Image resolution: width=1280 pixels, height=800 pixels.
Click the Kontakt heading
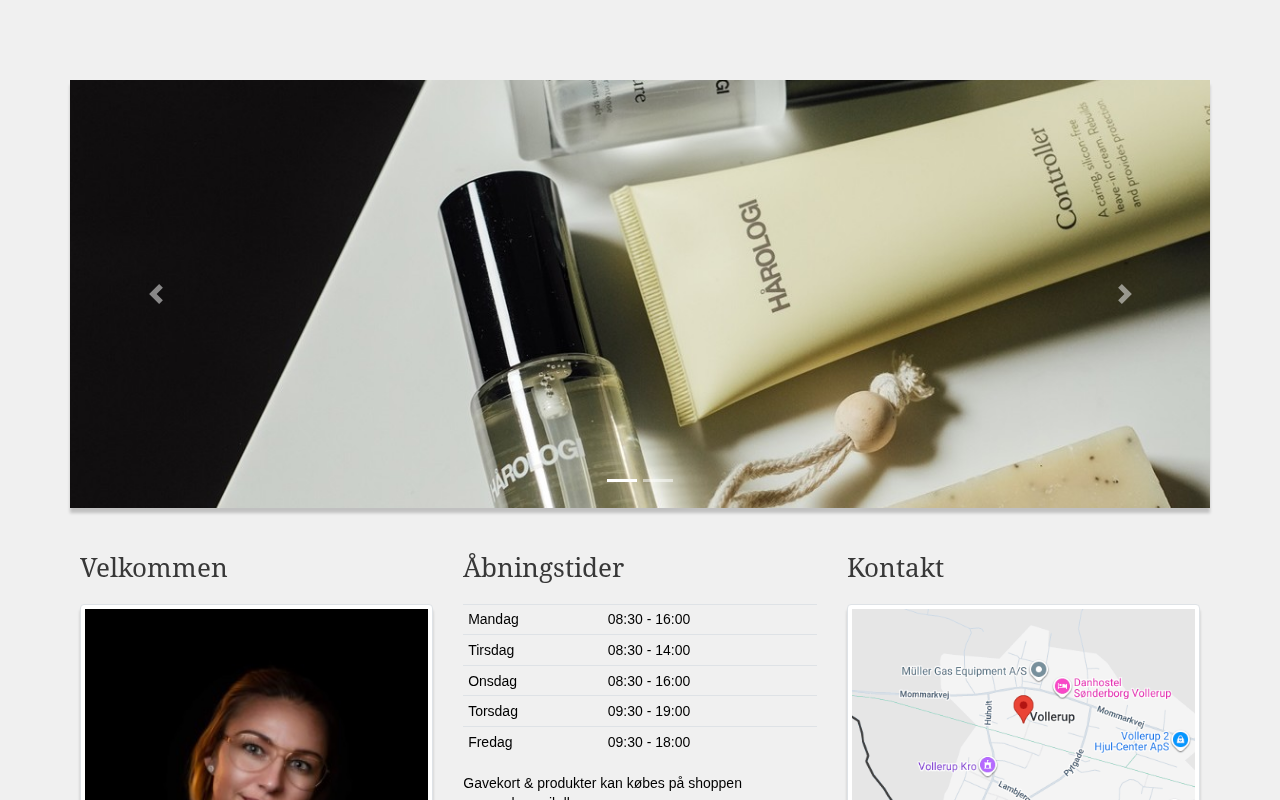895,568
